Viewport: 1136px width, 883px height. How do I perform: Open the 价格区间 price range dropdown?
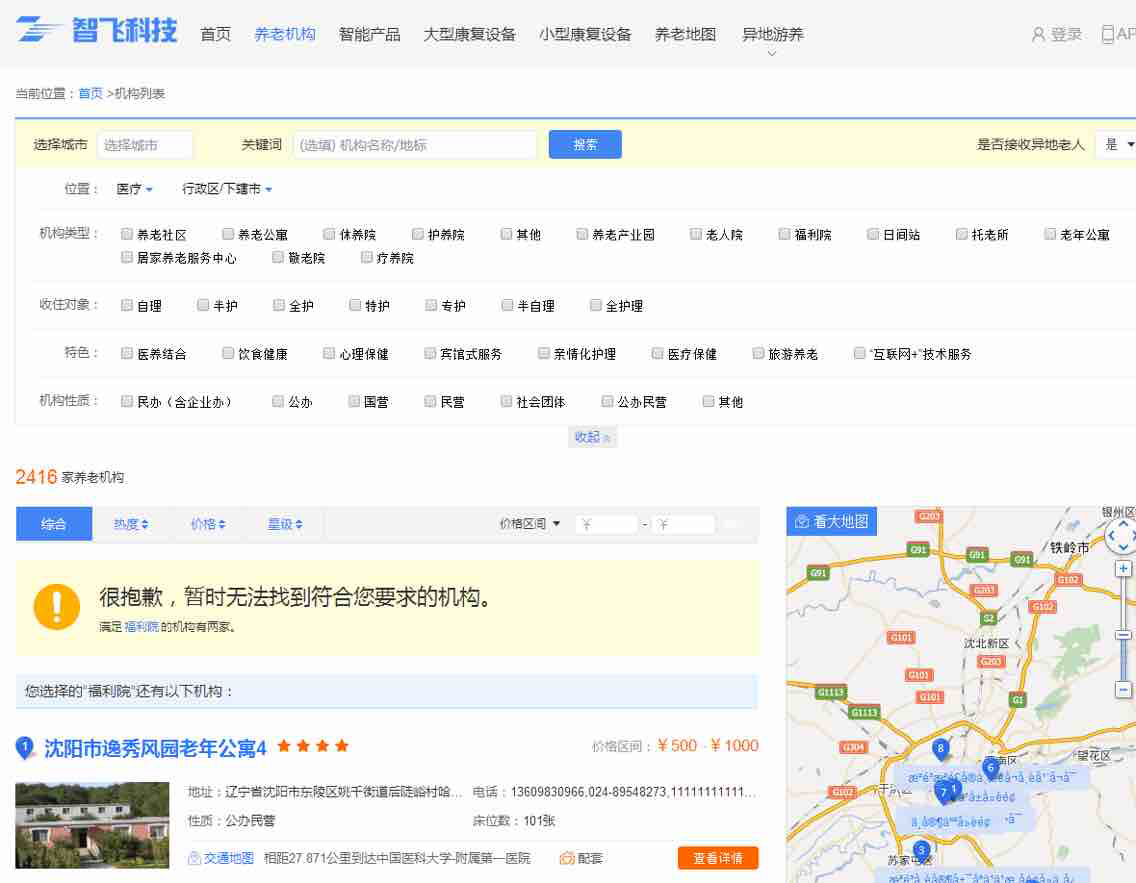530,524
